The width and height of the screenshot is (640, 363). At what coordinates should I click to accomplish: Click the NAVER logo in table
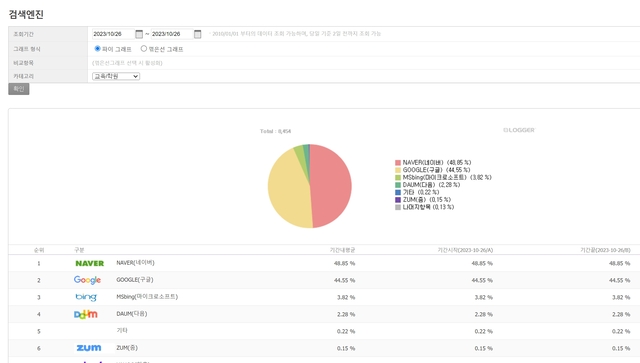pyautogui.click(x=89, y=263)
